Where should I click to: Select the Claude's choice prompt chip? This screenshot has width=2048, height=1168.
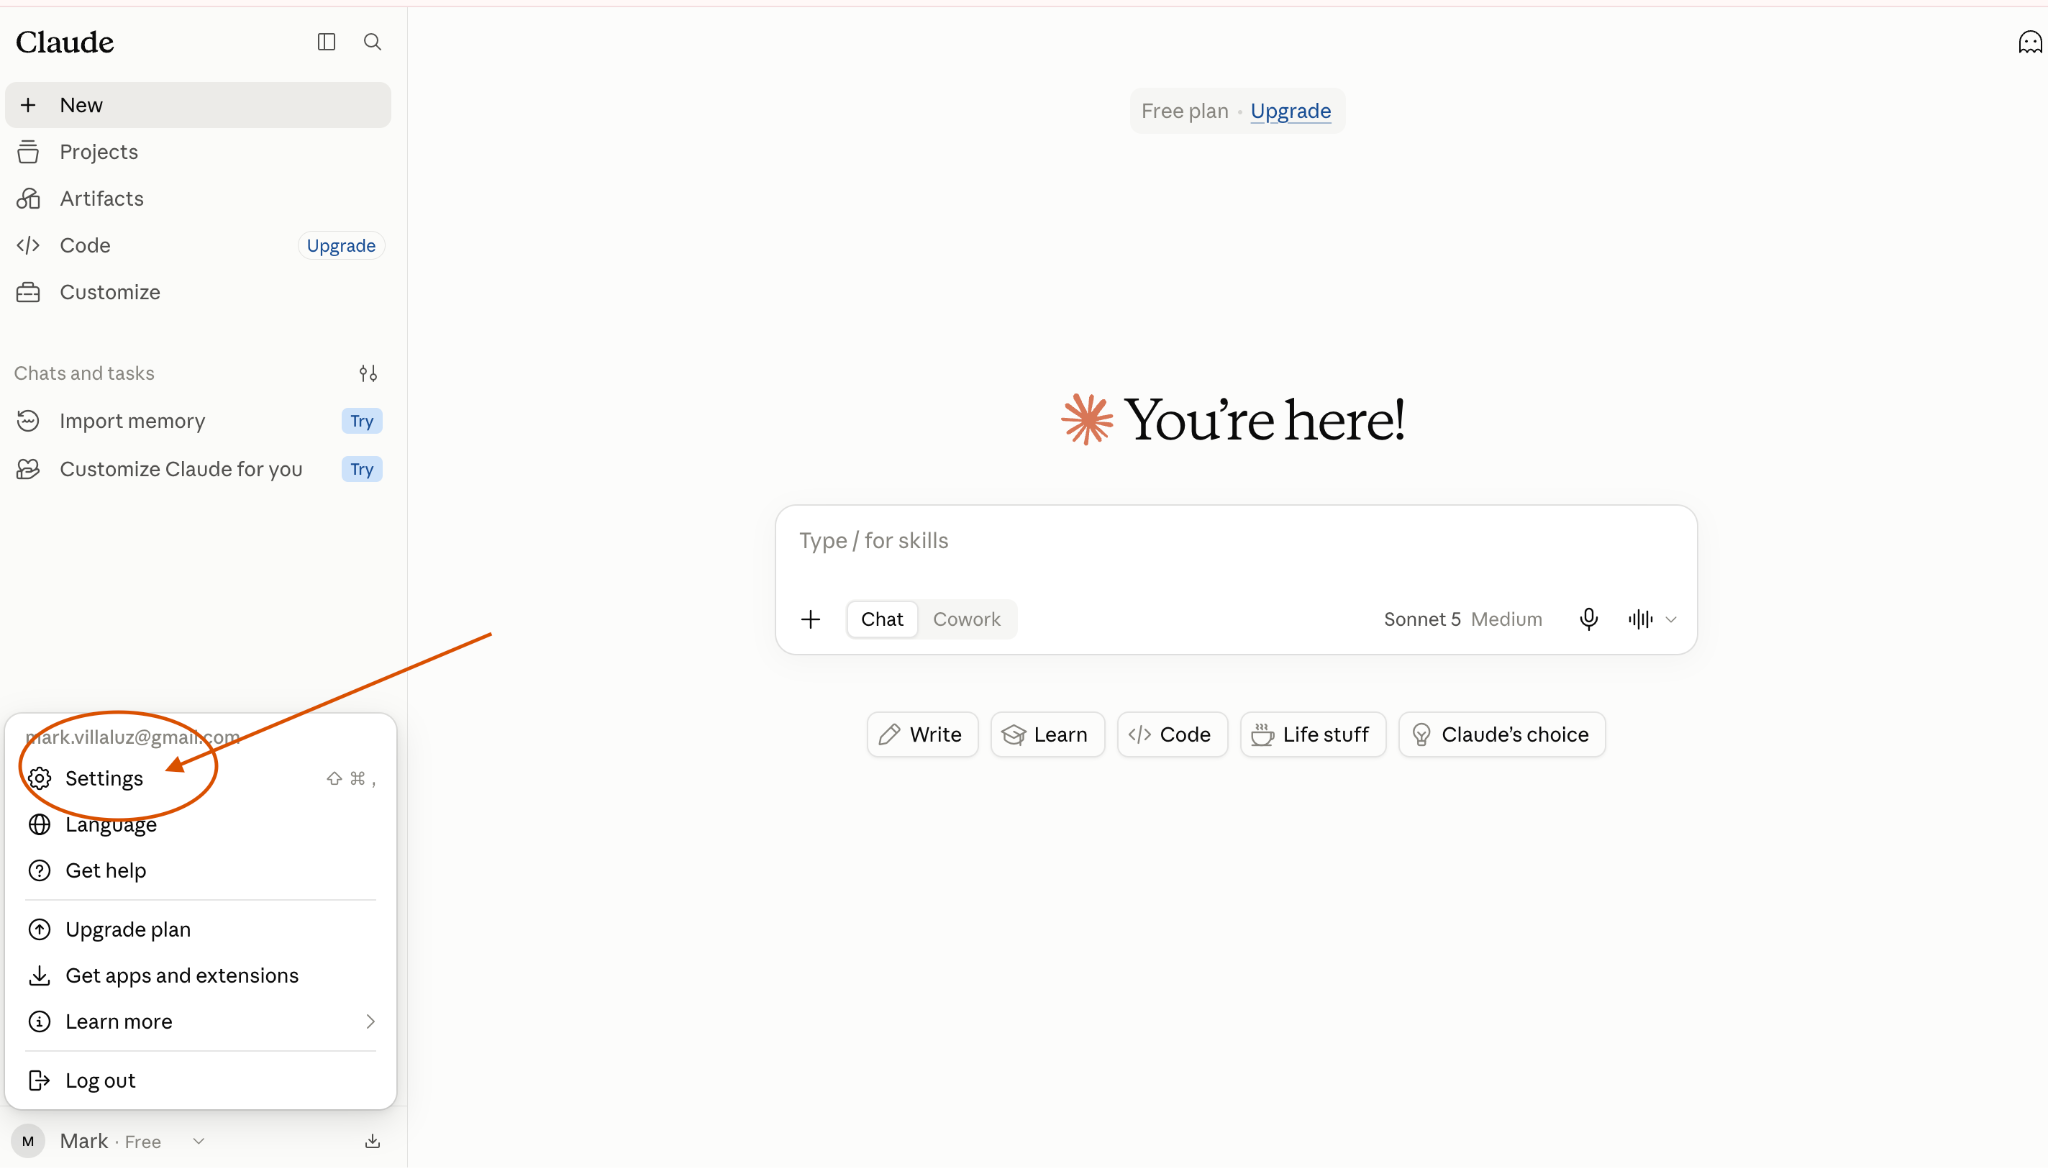click(x=1502, y=734)
